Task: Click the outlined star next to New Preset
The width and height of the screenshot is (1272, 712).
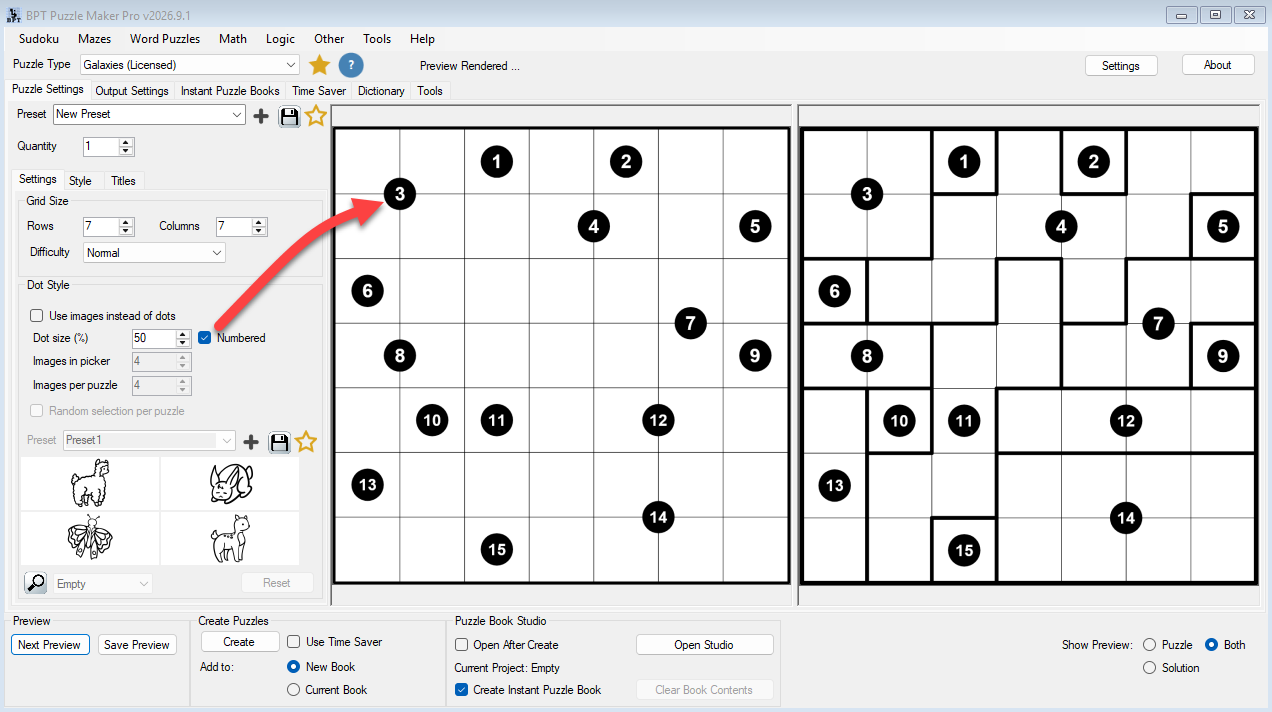Action: (x=316, y=116)
